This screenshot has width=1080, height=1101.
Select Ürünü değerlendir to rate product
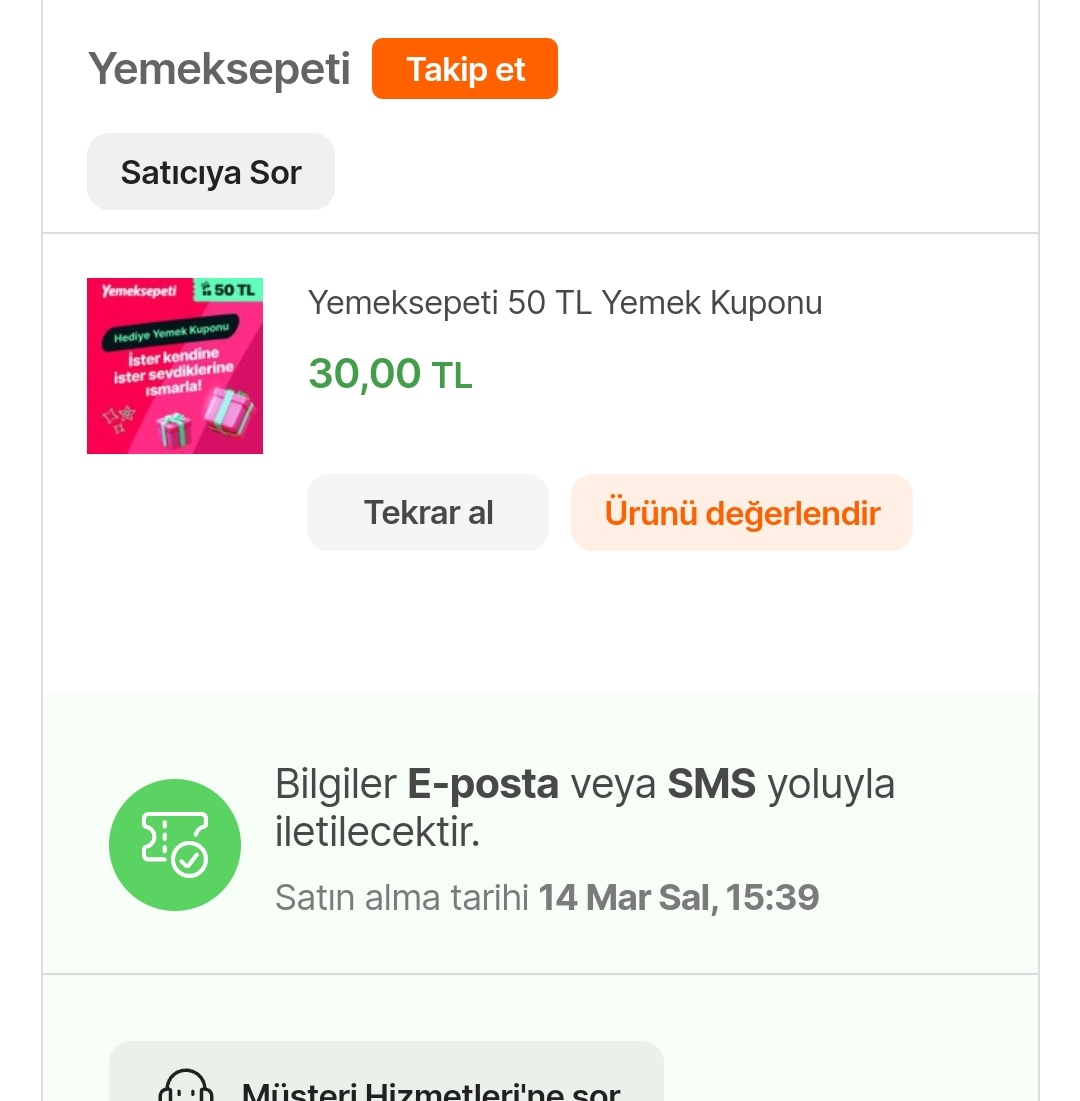click(x=741, y=513)
